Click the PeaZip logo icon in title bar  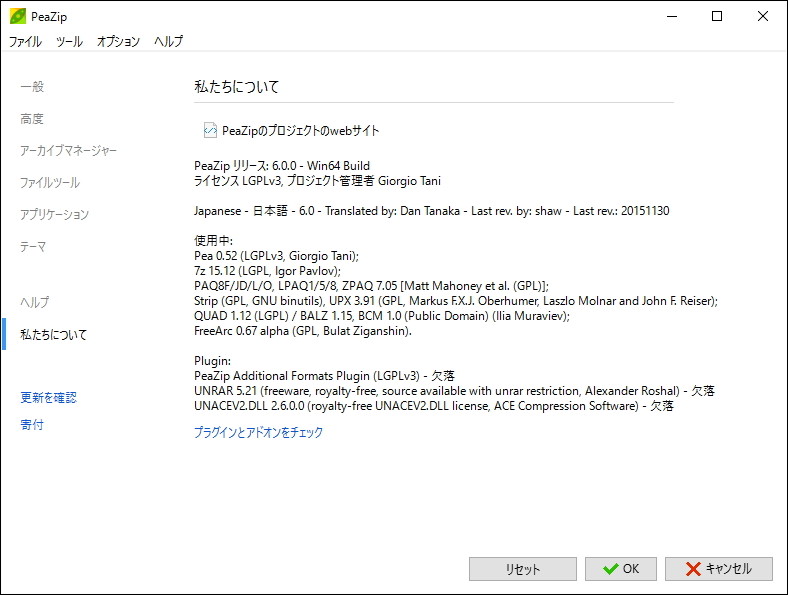point(18,16)
